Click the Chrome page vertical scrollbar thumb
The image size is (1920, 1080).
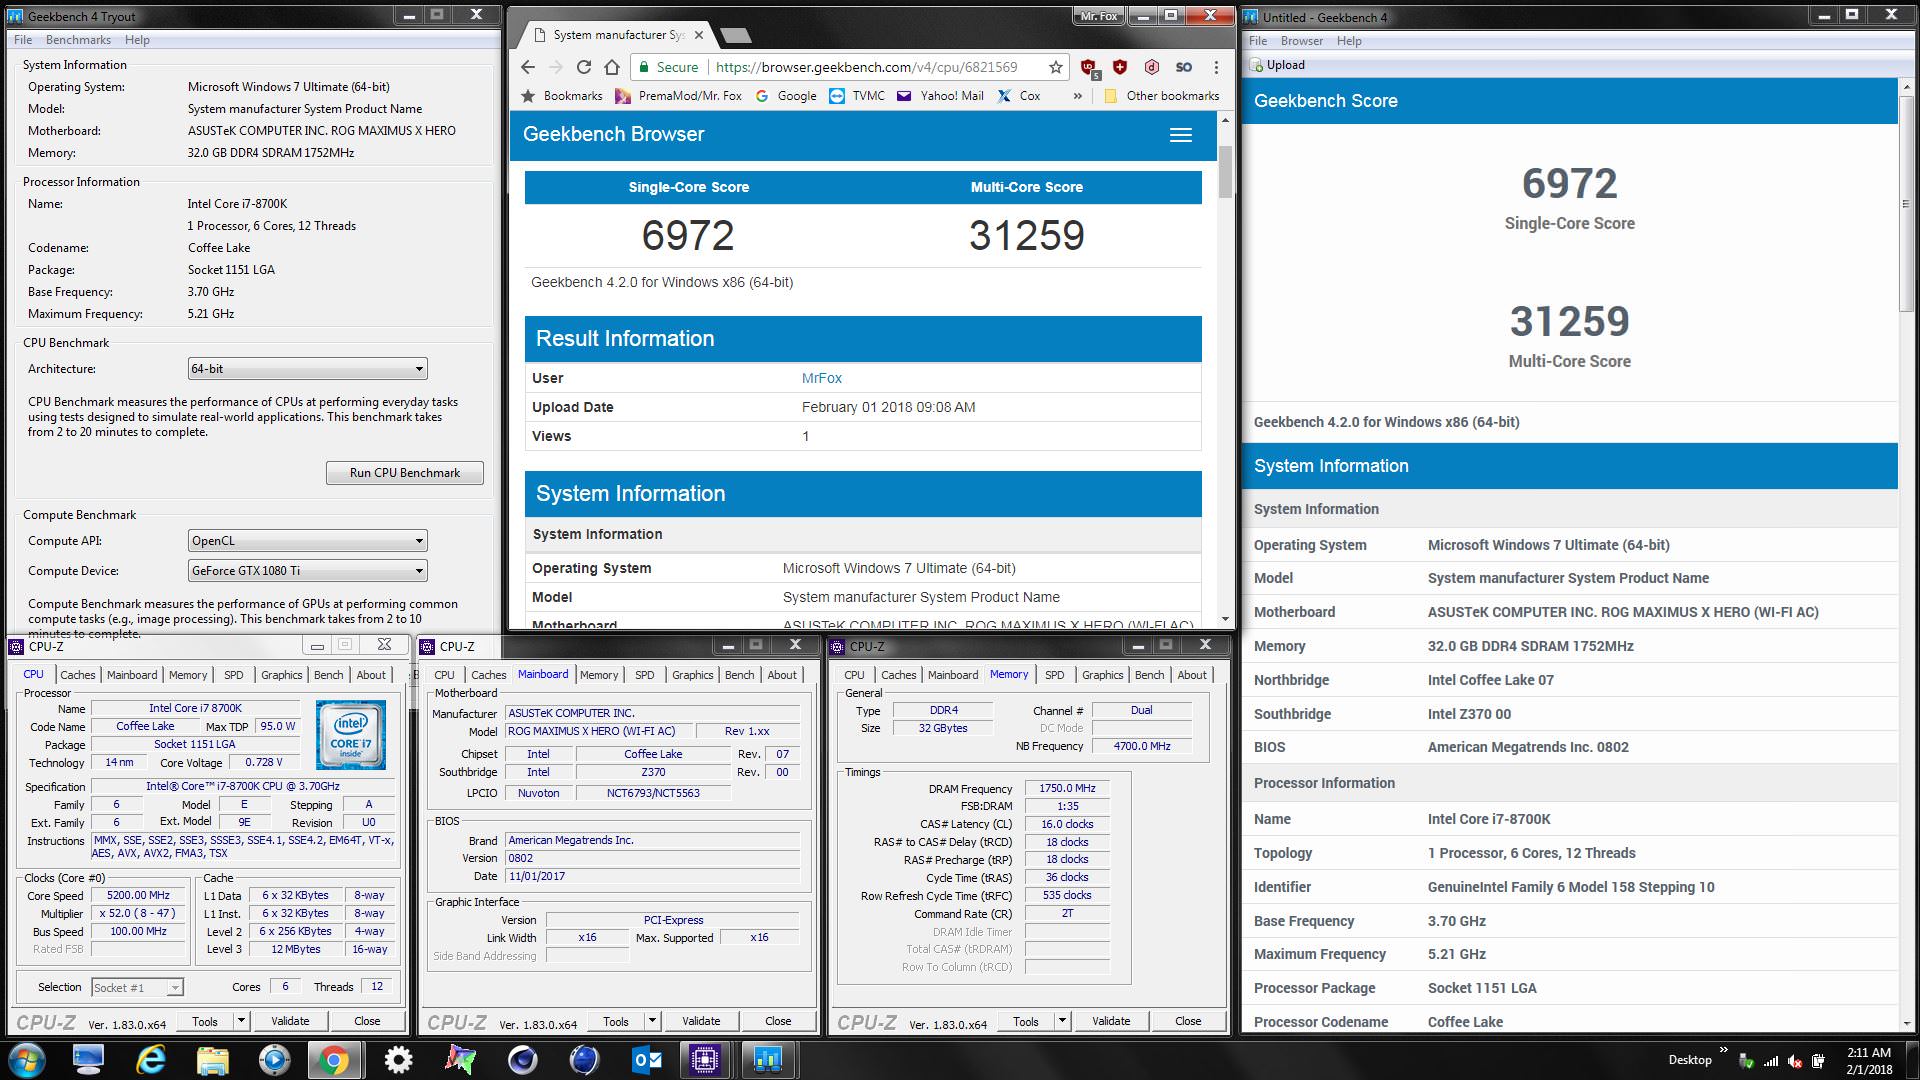point(1226,172)
